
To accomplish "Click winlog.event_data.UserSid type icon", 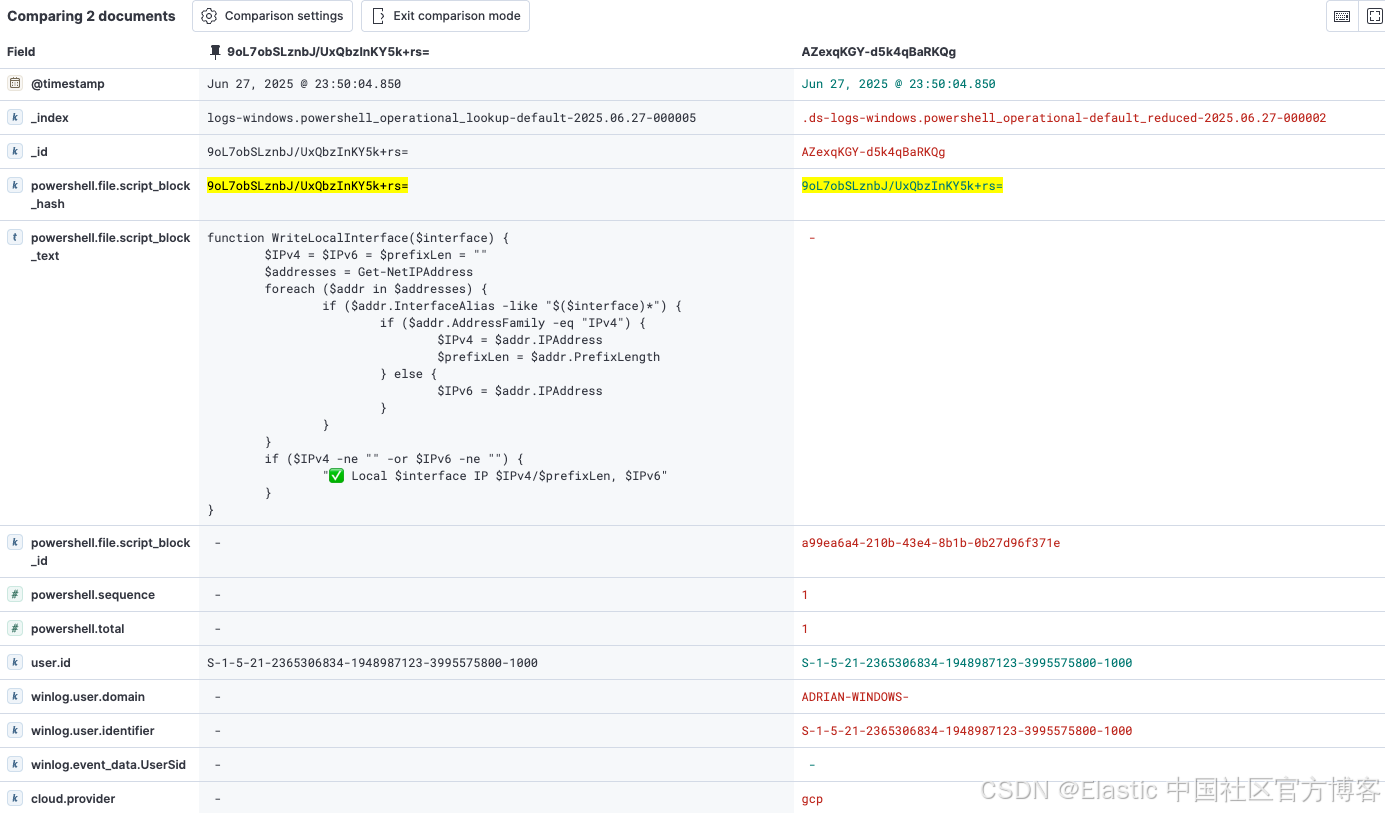I will pos(15,764).
